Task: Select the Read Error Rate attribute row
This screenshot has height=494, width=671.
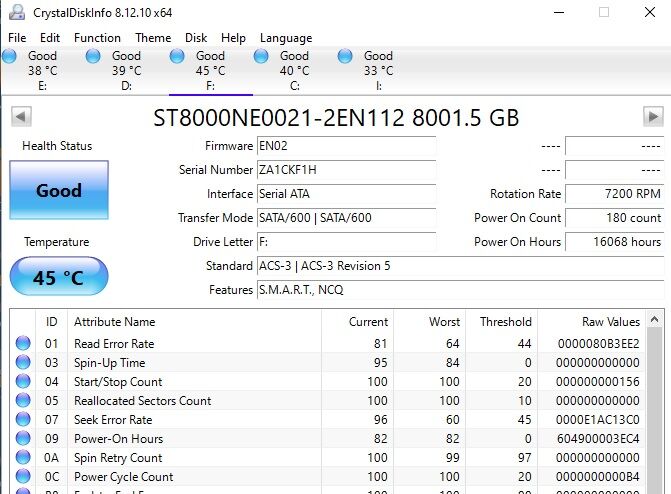Action: point(328,343)
